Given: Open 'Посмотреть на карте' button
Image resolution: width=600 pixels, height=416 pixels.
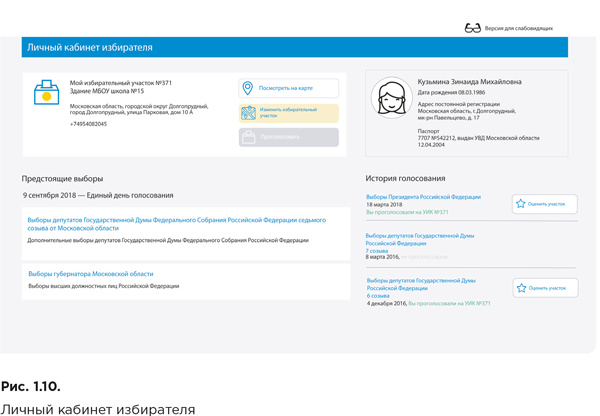Looking at the screenshot, I should click(x=289, y=88).
